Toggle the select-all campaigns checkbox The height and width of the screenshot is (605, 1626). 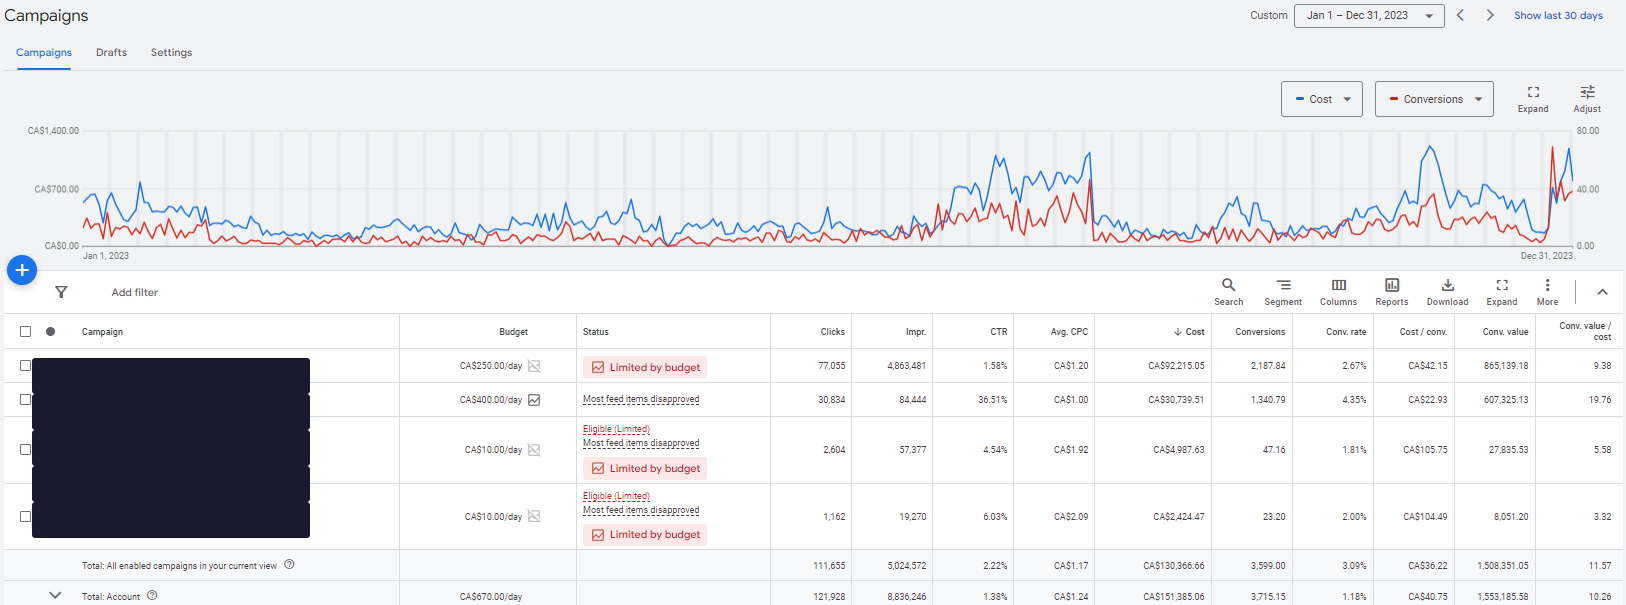[x=25, y=331]
